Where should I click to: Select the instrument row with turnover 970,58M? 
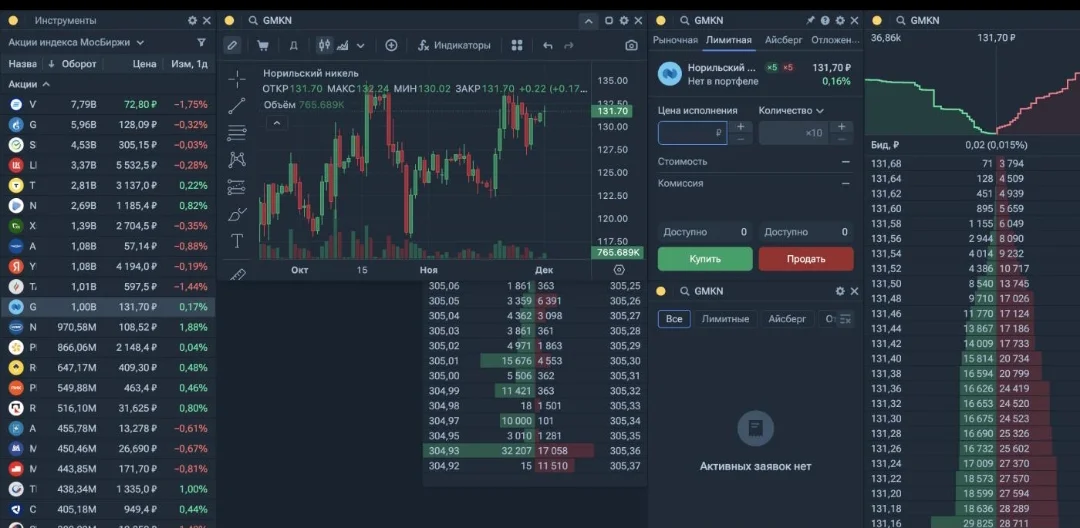tap(108, 327)
